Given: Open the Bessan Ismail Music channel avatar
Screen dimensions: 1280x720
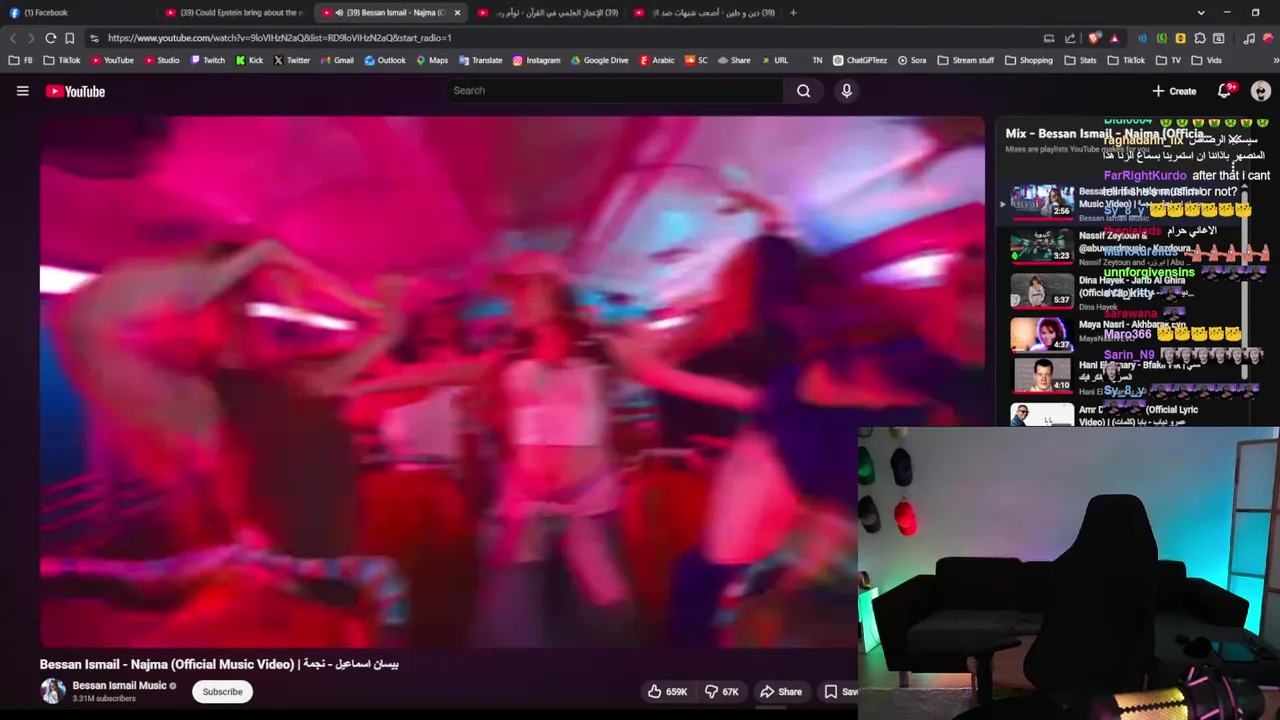Looking at the screenshot, I should pyautogui.click(x=52, y=691).
